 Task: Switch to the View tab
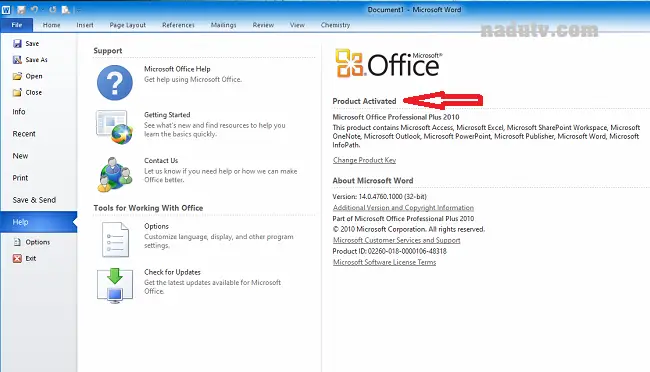(x=297, y=25)
